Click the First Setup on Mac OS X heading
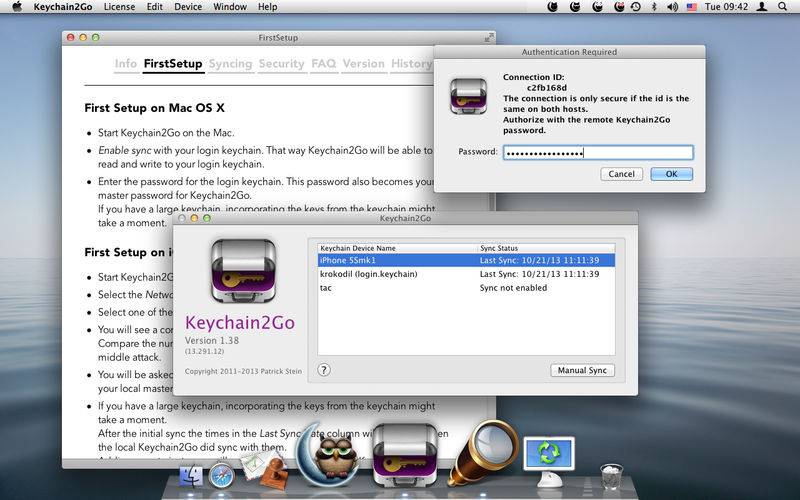Screen dimensions: 800x500 (x=155, y=108)
